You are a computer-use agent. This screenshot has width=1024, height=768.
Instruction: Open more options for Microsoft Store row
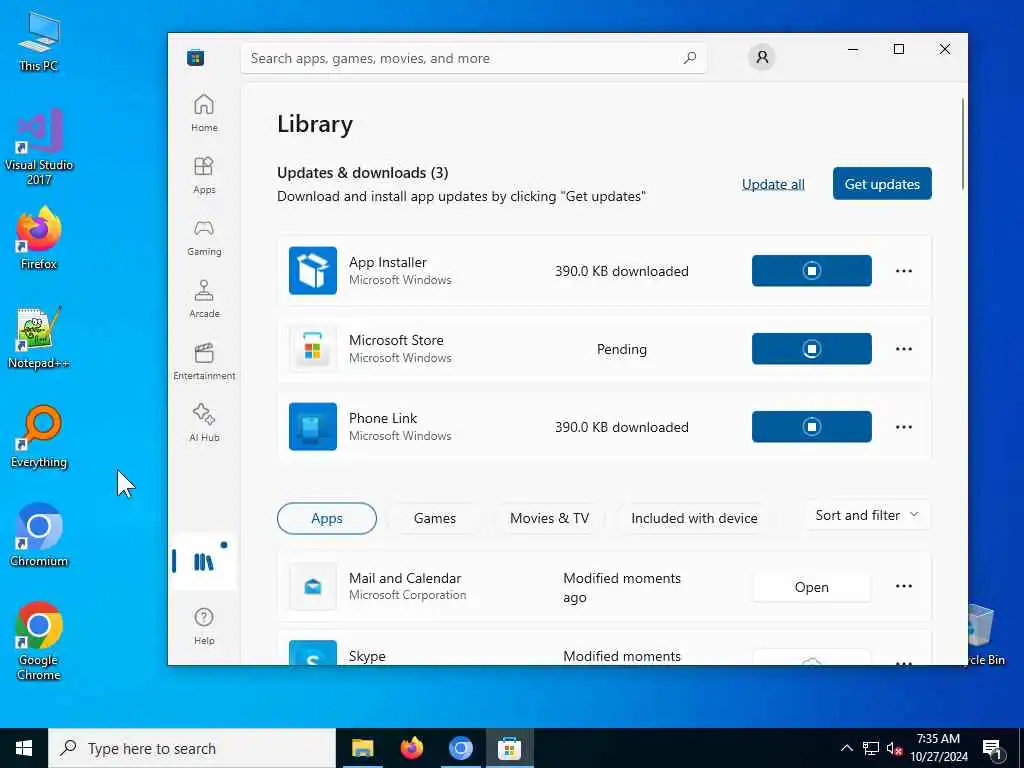[x=903, y=349]
